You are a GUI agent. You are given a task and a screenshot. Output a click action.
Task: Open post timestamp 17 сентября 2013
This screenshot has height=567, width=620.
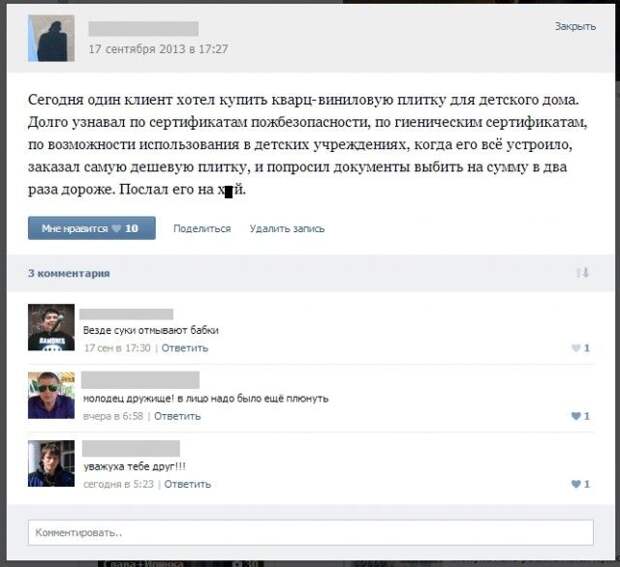point(158,49)
